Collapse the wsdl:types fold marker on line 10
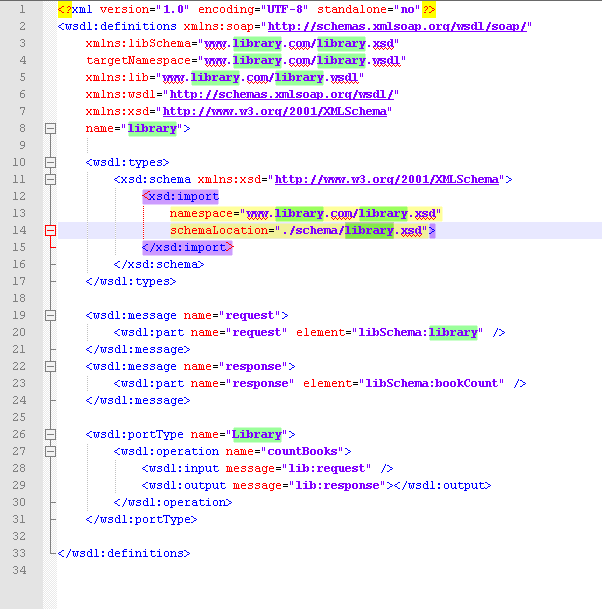The width and height of the screenshot is (602, 609). pyautogui.click(x=50, y=162)
